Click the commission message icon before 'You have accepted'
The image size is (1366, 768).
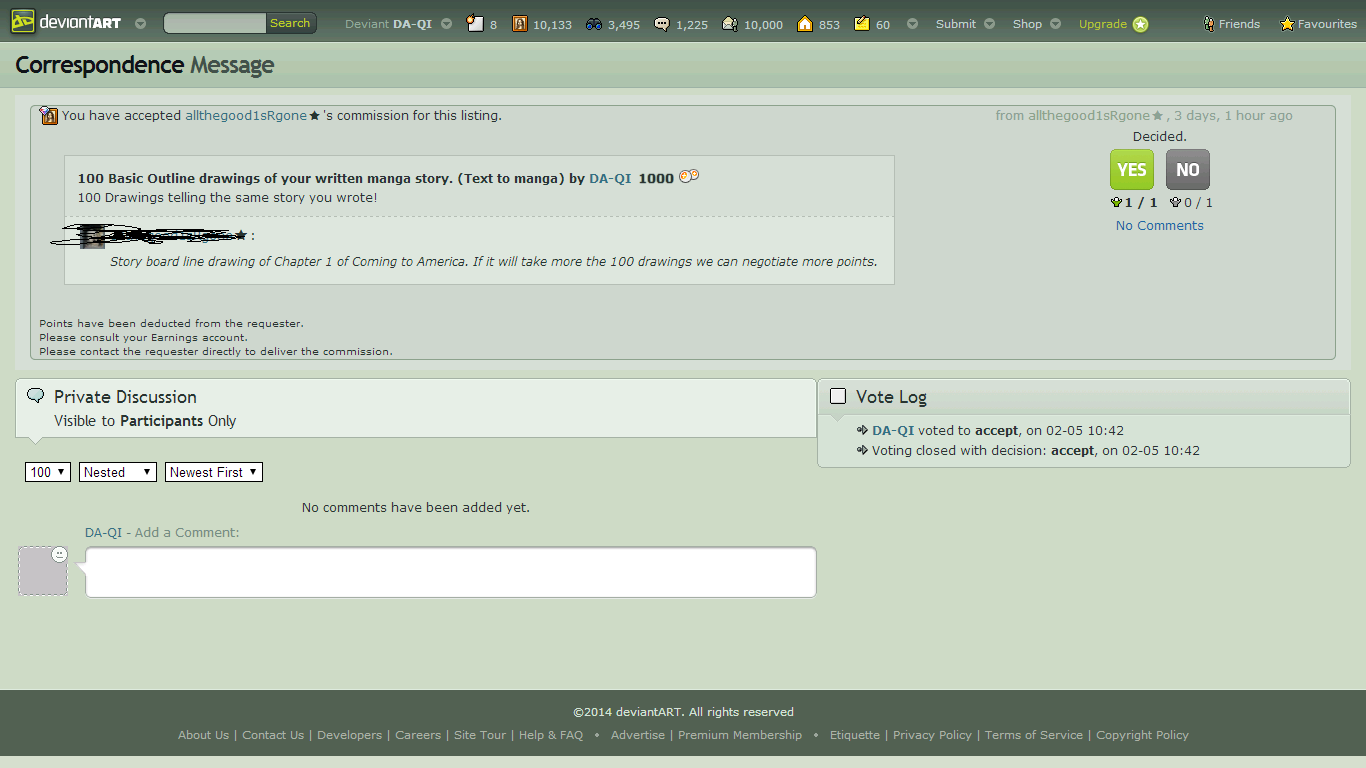[x=49, y=116]
